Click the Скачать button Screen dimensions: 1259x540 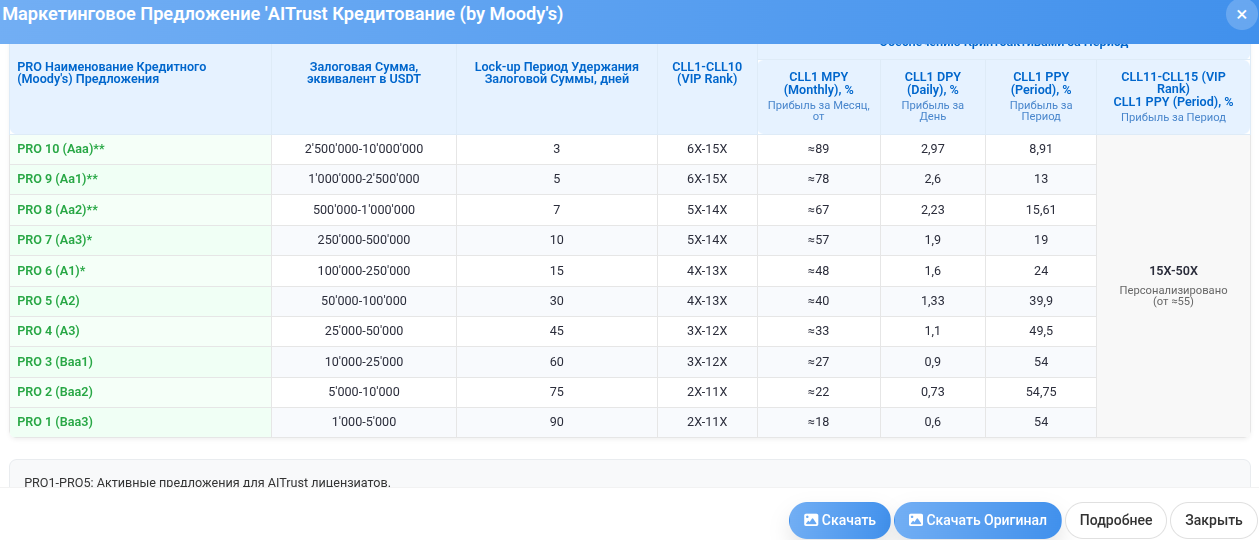point(840,520)
